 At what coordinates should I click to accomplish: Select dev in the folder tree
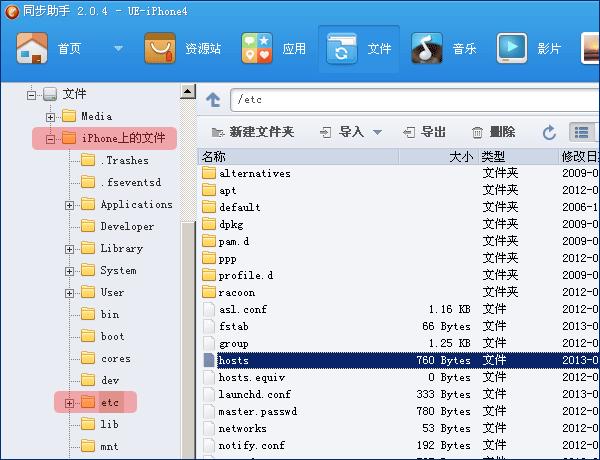(110, 380)
